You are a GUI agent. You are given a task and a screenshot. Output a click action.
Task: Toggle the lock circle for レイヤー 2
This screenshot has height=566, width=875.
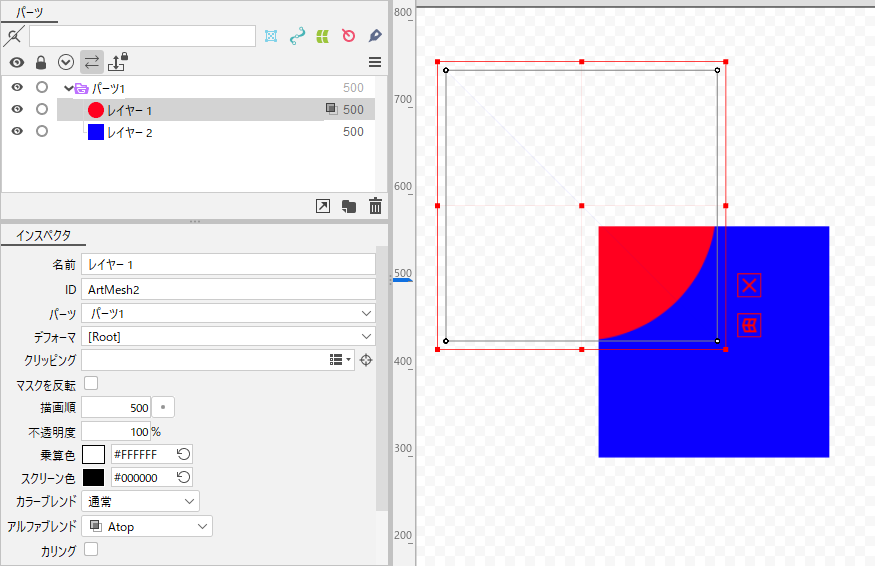click(x=42, y=131)
